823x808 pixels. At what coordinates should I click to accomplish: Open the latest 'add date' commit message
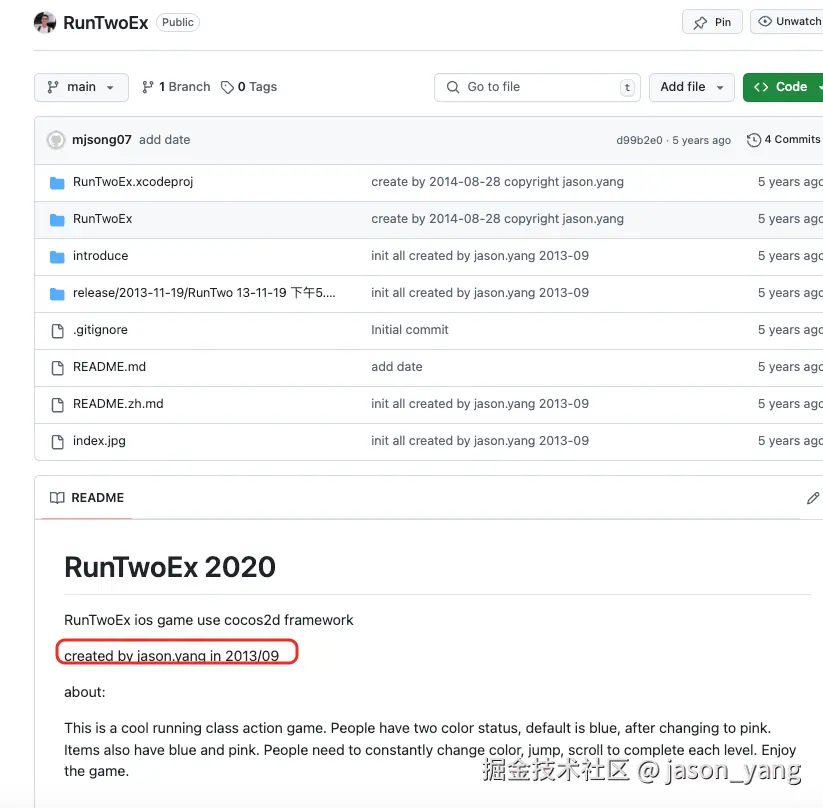click(x=164, y=140)
